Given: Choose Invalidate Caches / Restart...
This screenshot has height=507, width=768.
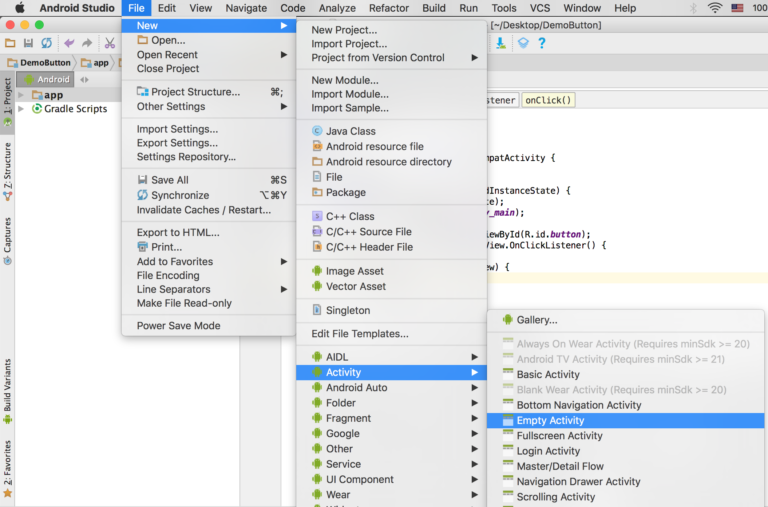Looking at the screenshot, I should pos(209,210).
